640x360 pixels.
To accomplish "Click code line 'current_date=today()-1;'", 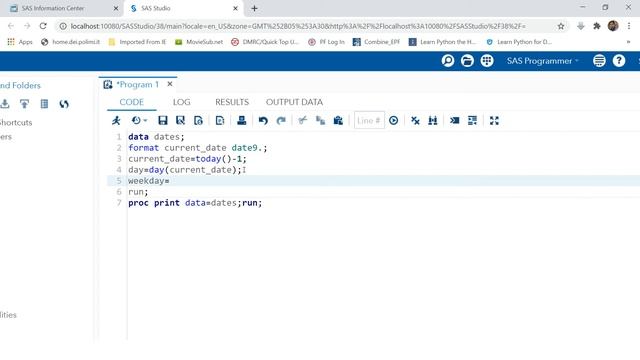I will tap(187, 159).
